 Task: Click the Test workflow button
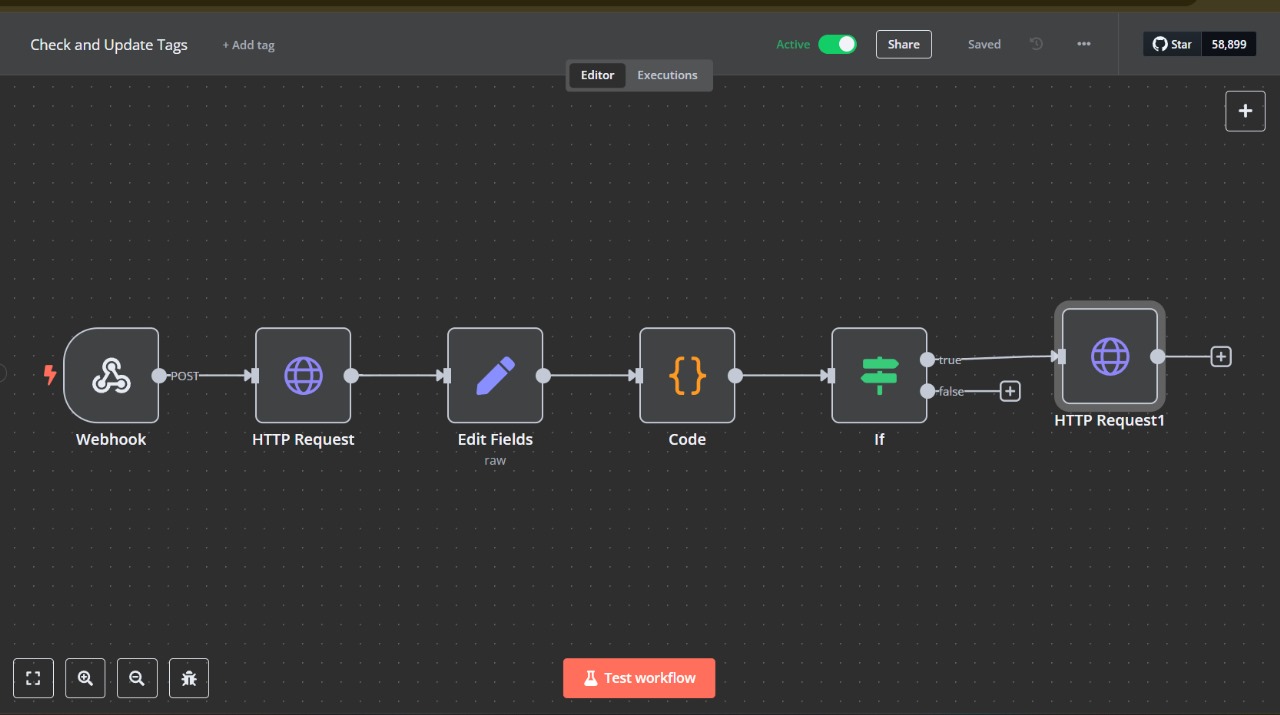[639, 678]
